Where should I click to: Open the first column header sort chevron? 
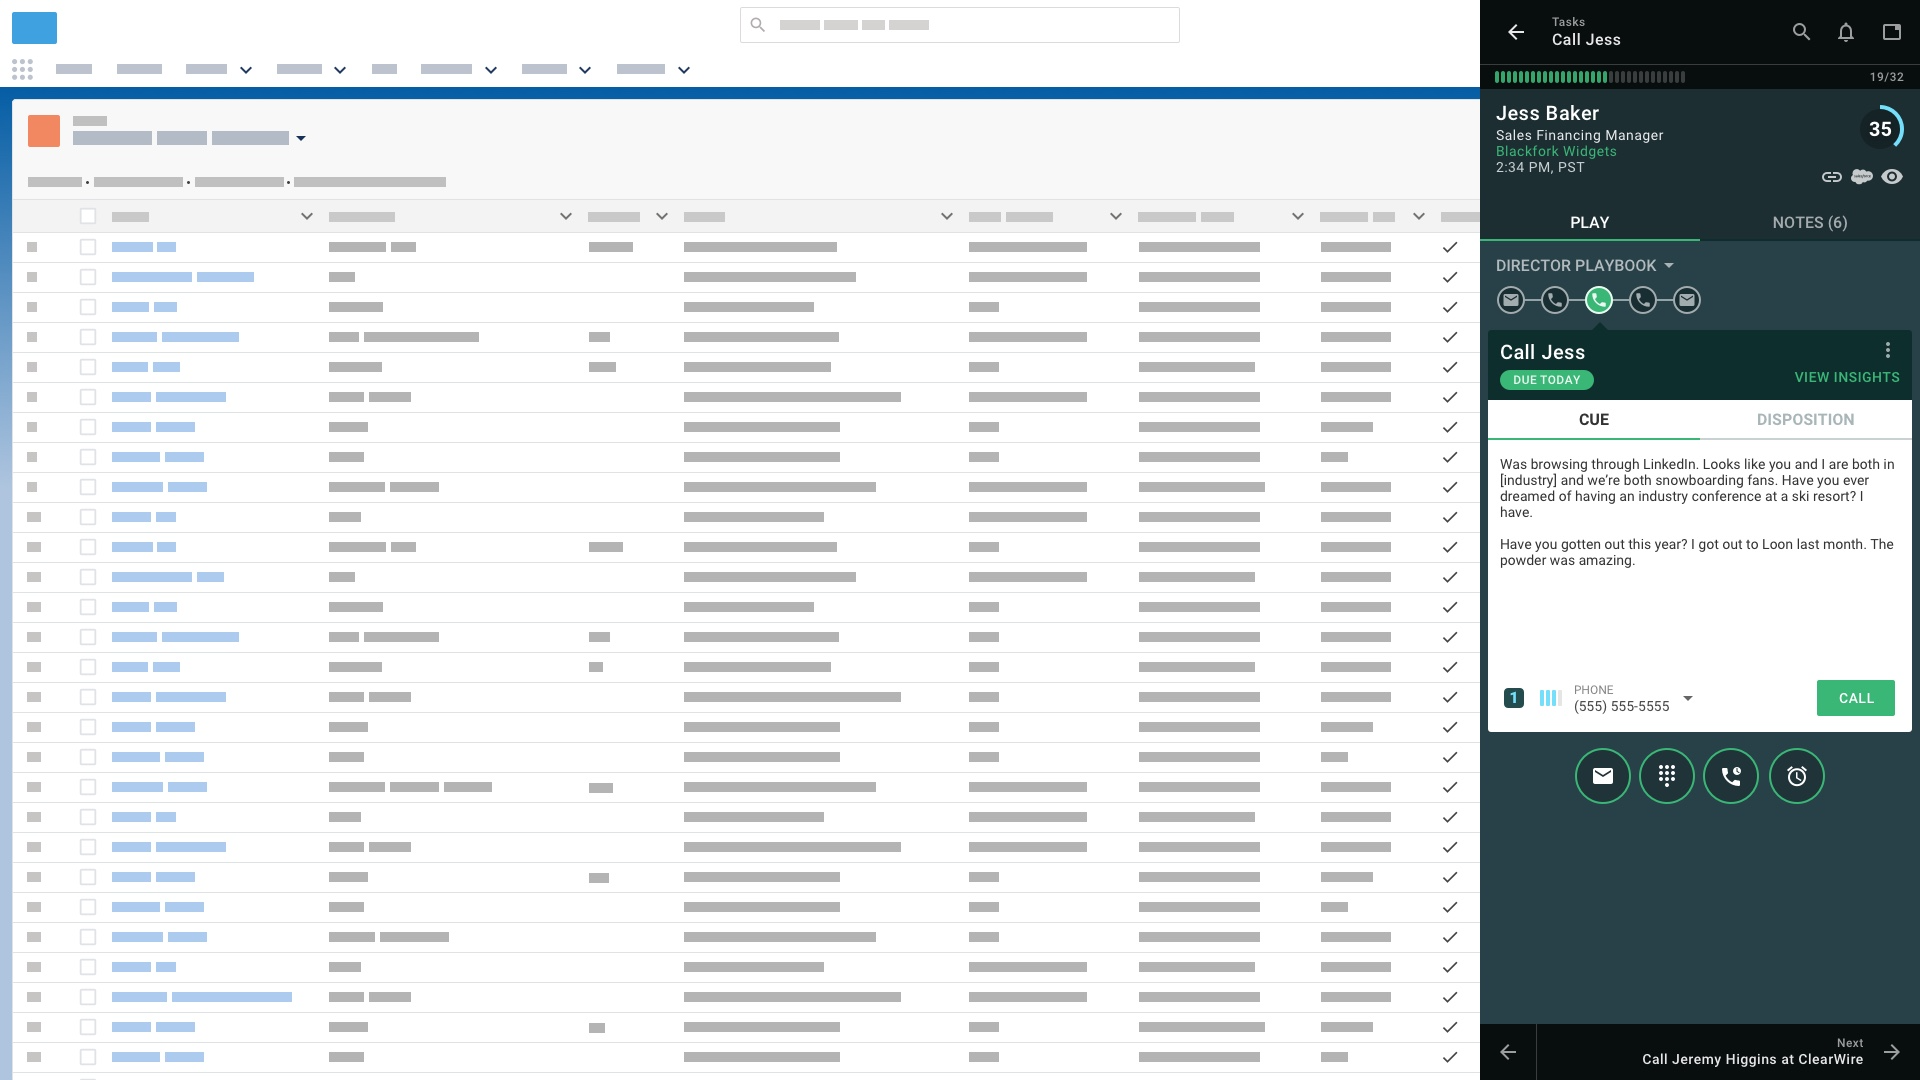tap(307, 216)
